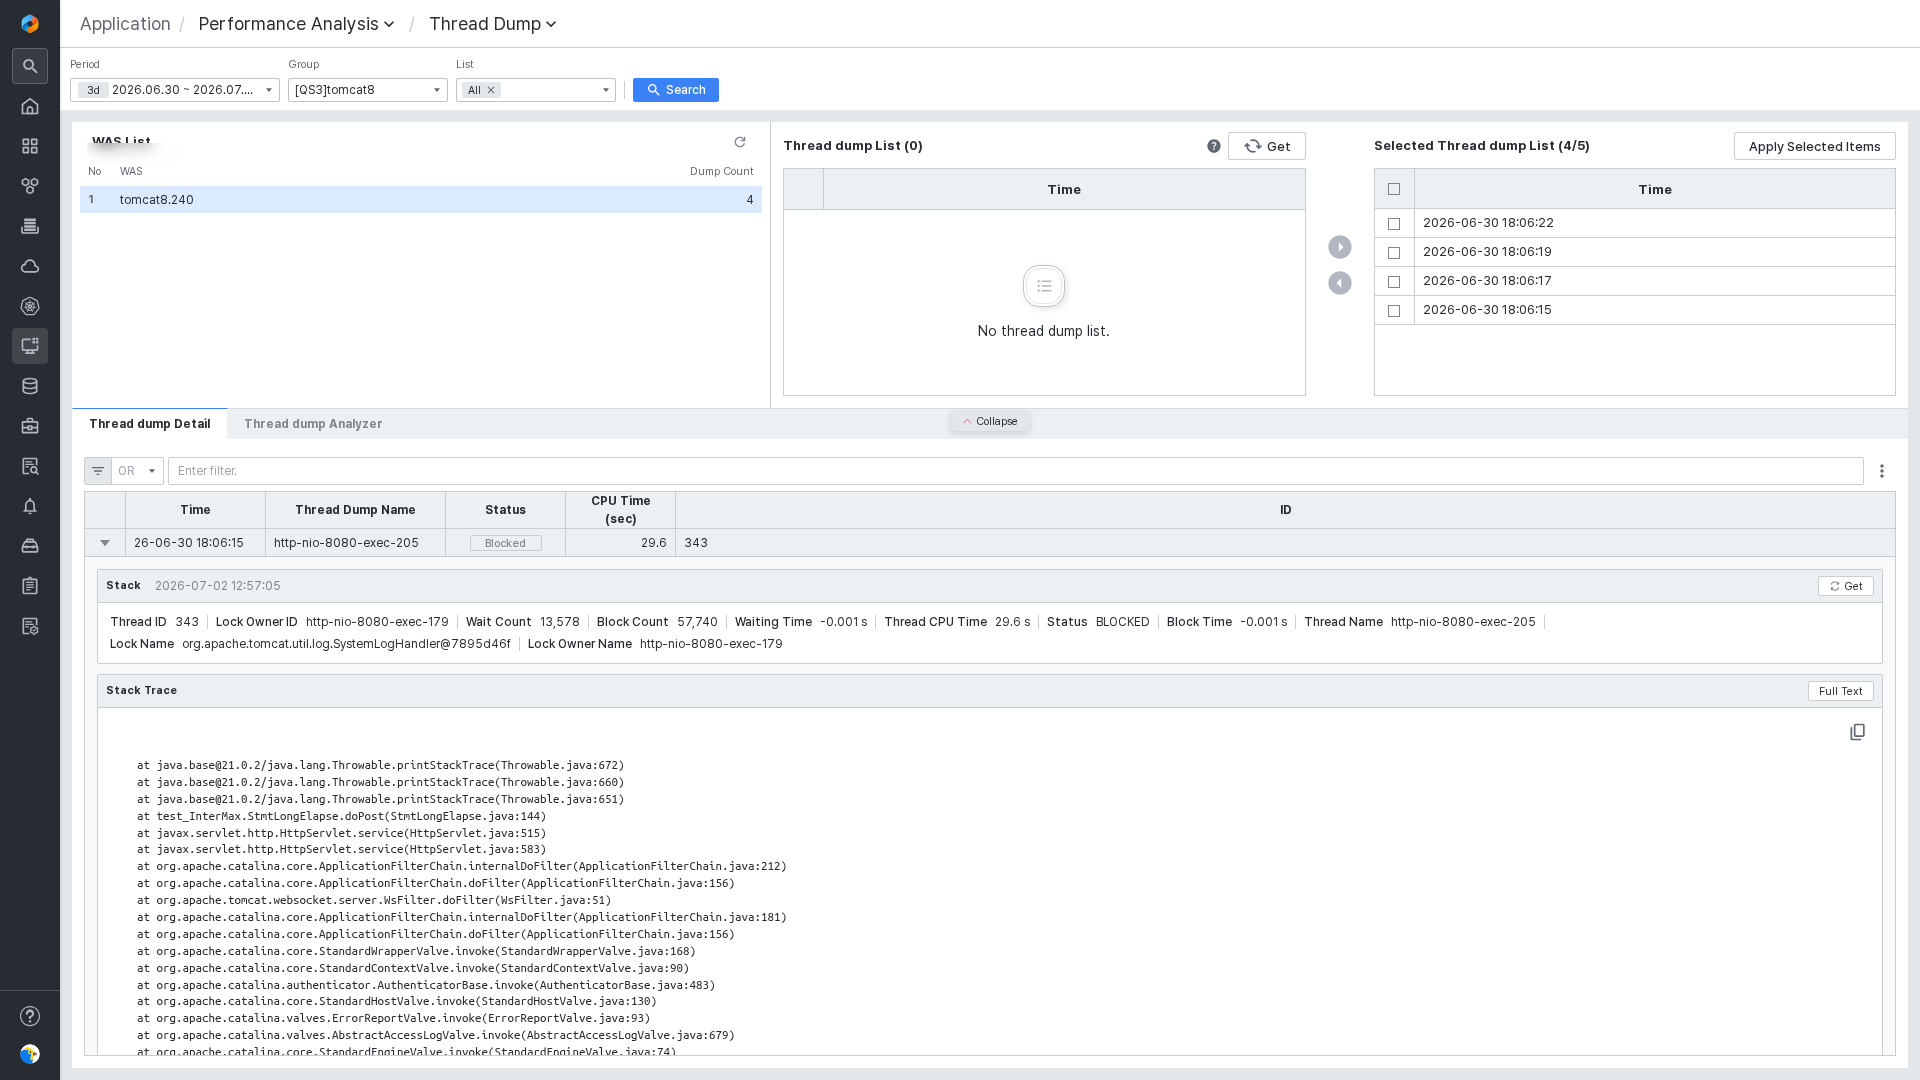Click the Enter filter input field
Screen dimensions: 1920x1080
1015,471
